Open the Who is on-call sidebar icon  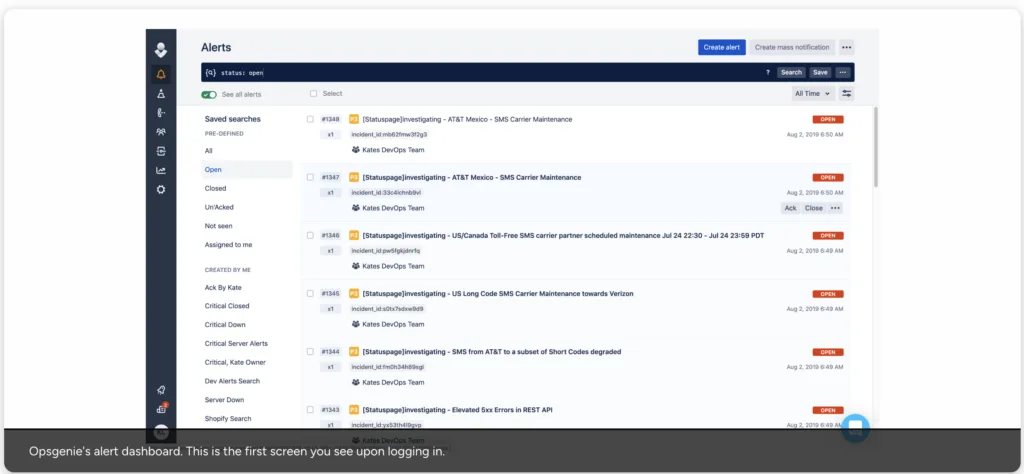click(161, 112)
